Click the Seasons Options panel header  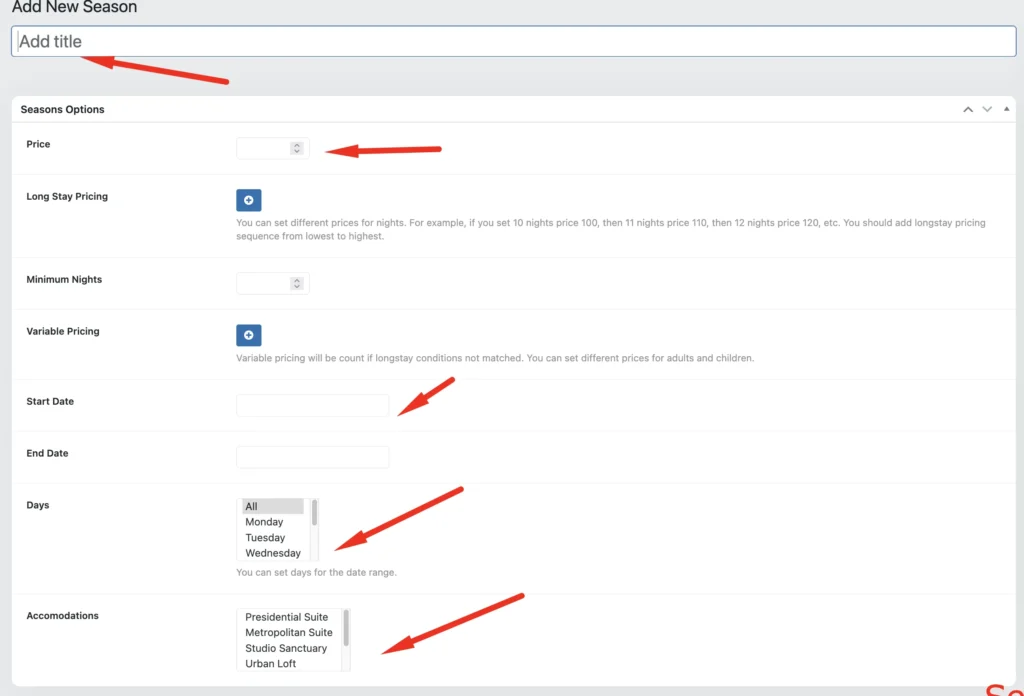513,109
